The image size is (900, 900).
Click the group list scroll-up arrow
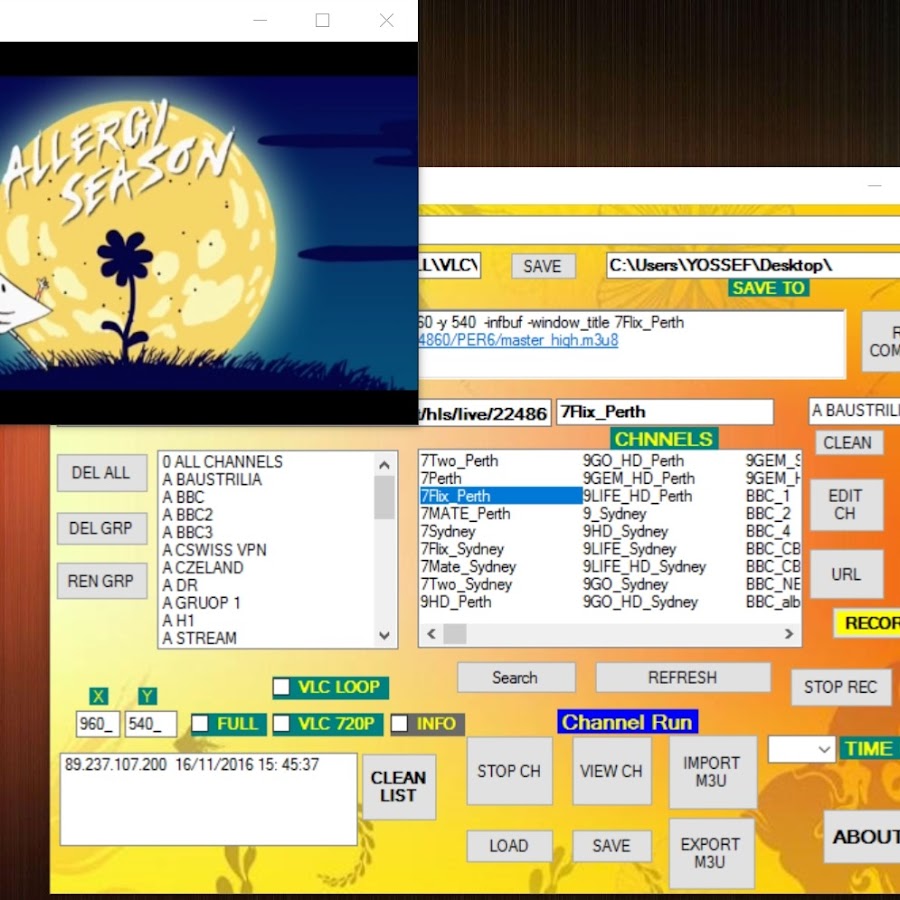385,465
